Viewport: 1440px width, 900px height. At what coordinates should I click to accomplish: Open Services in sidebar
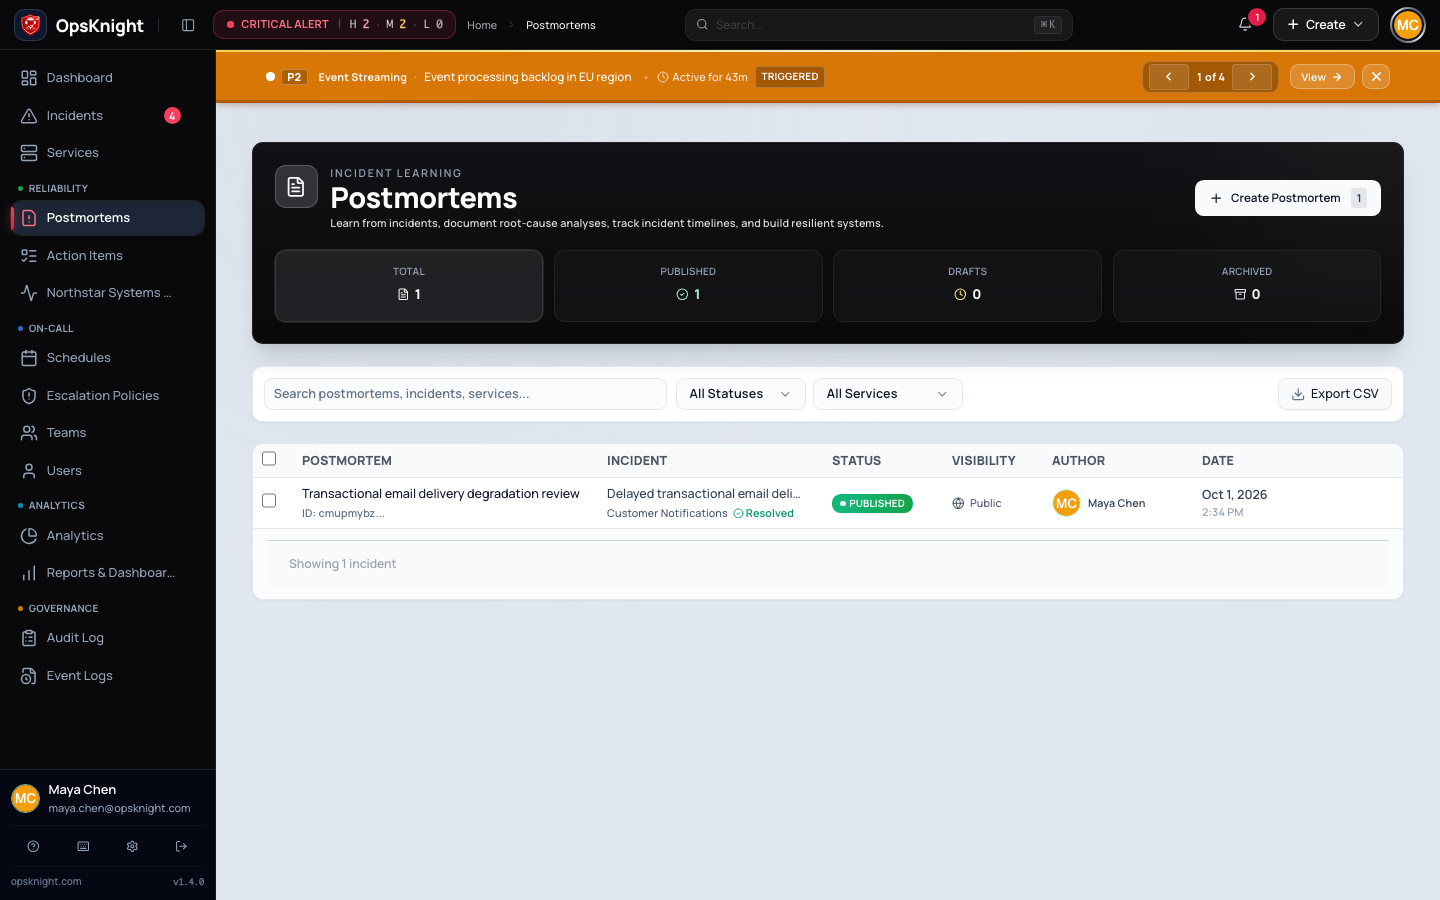click(108, 153)
